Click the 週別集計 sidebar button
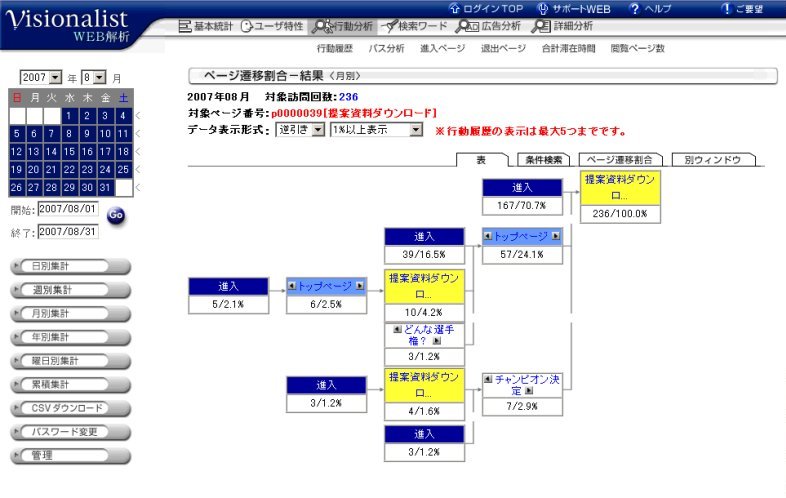Screen dimensions: 786x498 [x=70, y=290]
